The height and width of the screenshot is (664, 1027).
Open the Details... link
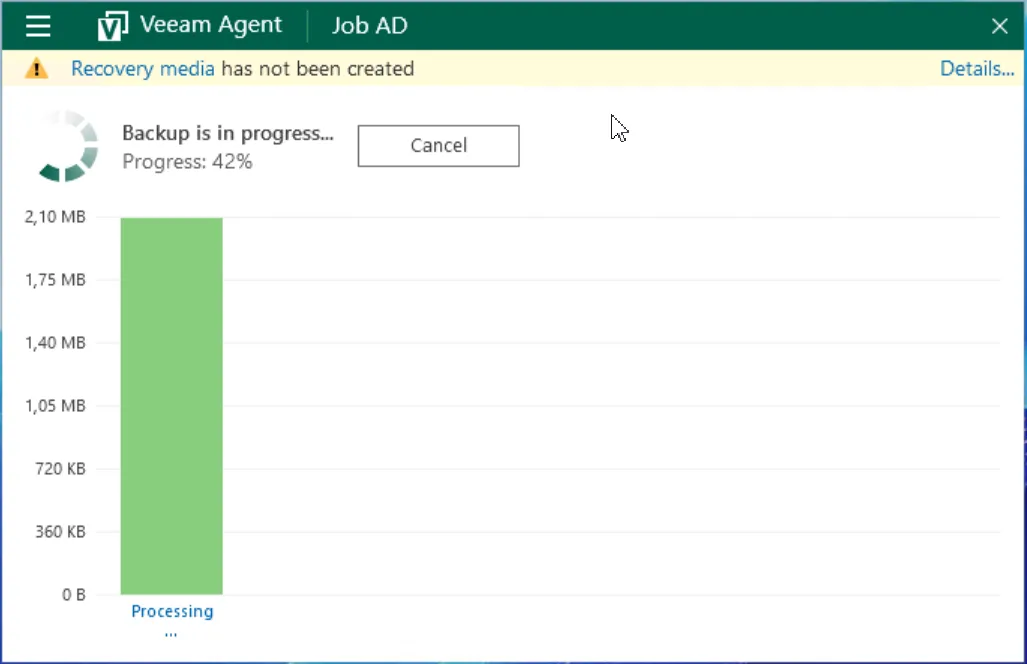coord(976,69)
